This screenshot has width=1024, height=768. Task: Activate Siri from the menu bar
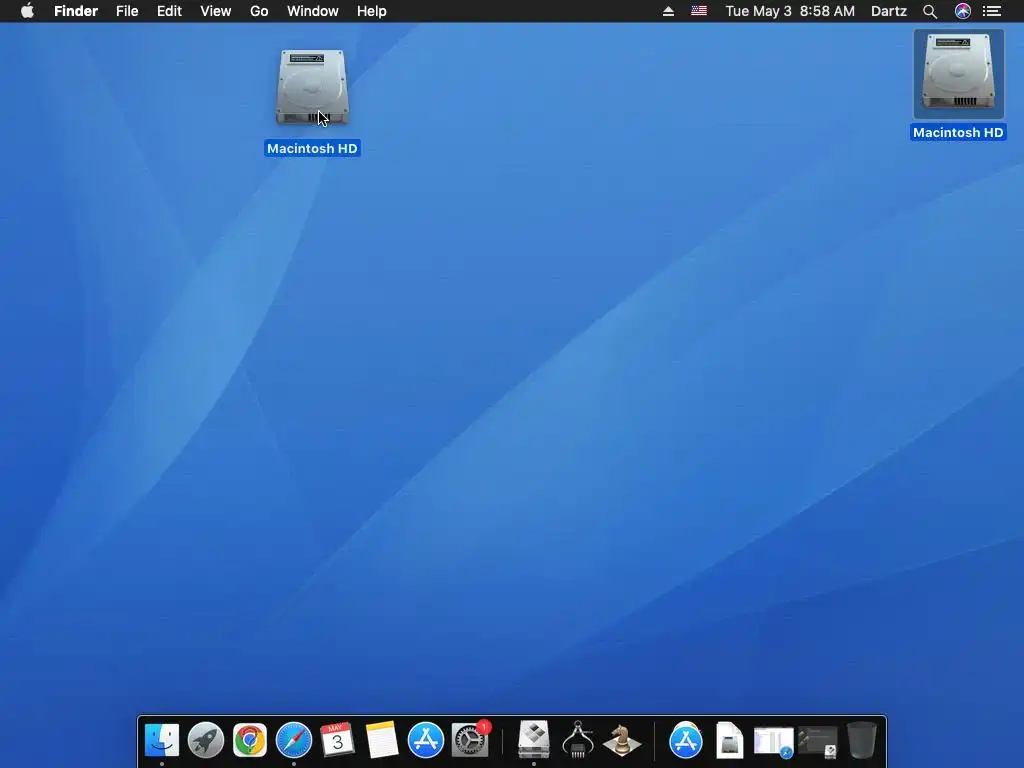(x=963, y=11)
